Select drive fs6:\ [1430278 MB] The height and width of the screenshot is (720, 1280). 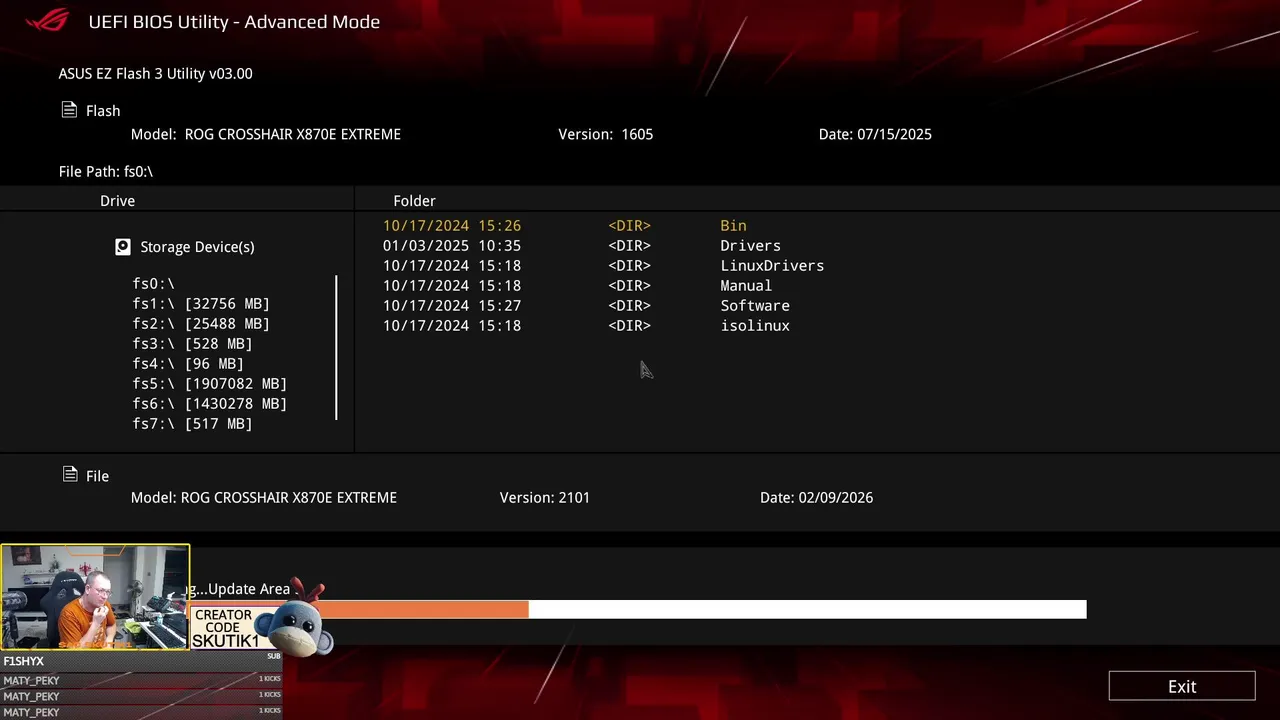click(210, 404)
